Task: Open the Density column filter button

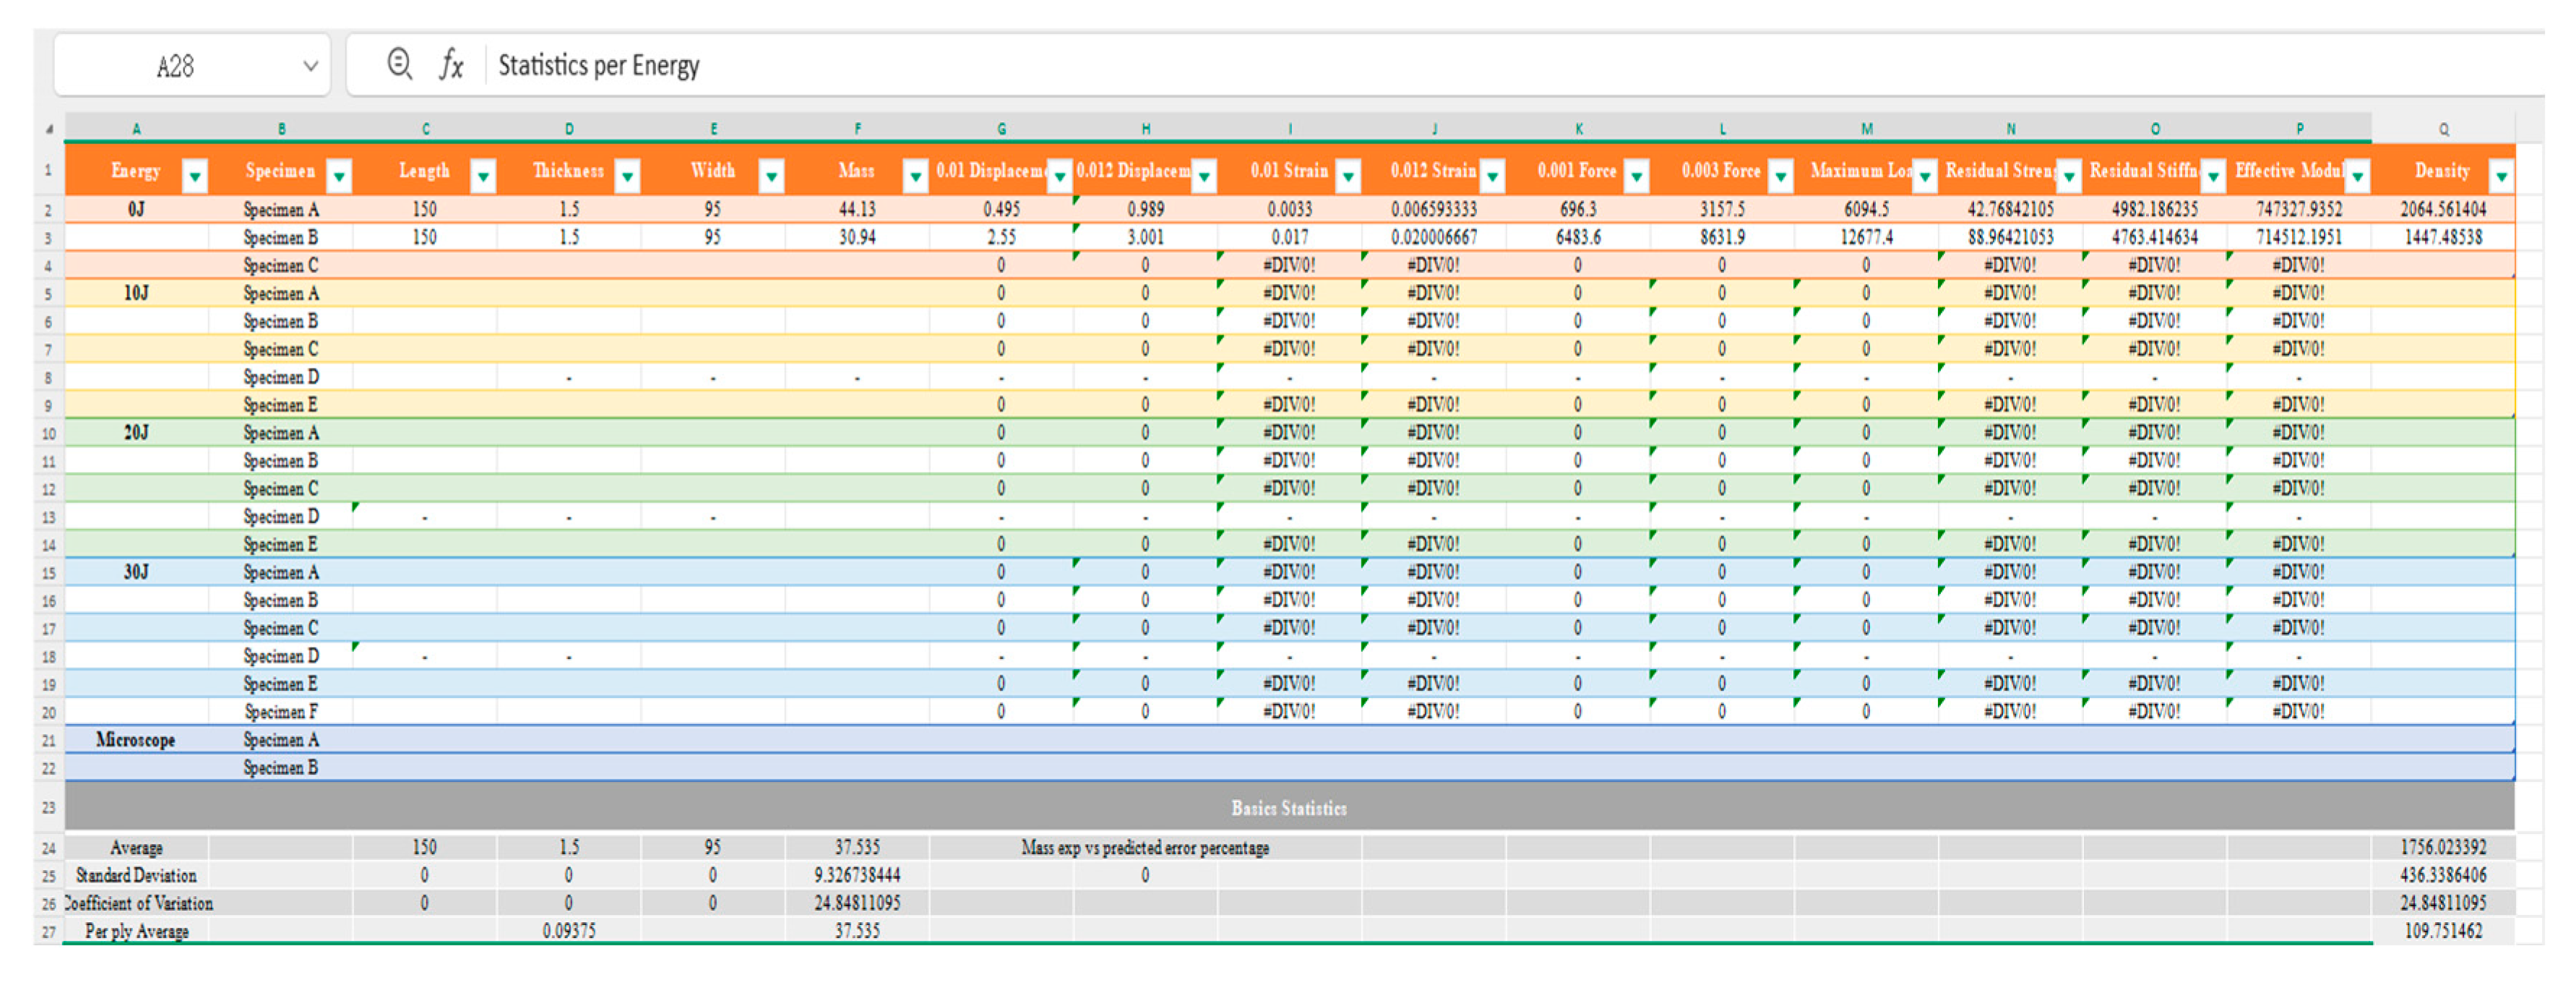Action: [x=2501, y=176]
